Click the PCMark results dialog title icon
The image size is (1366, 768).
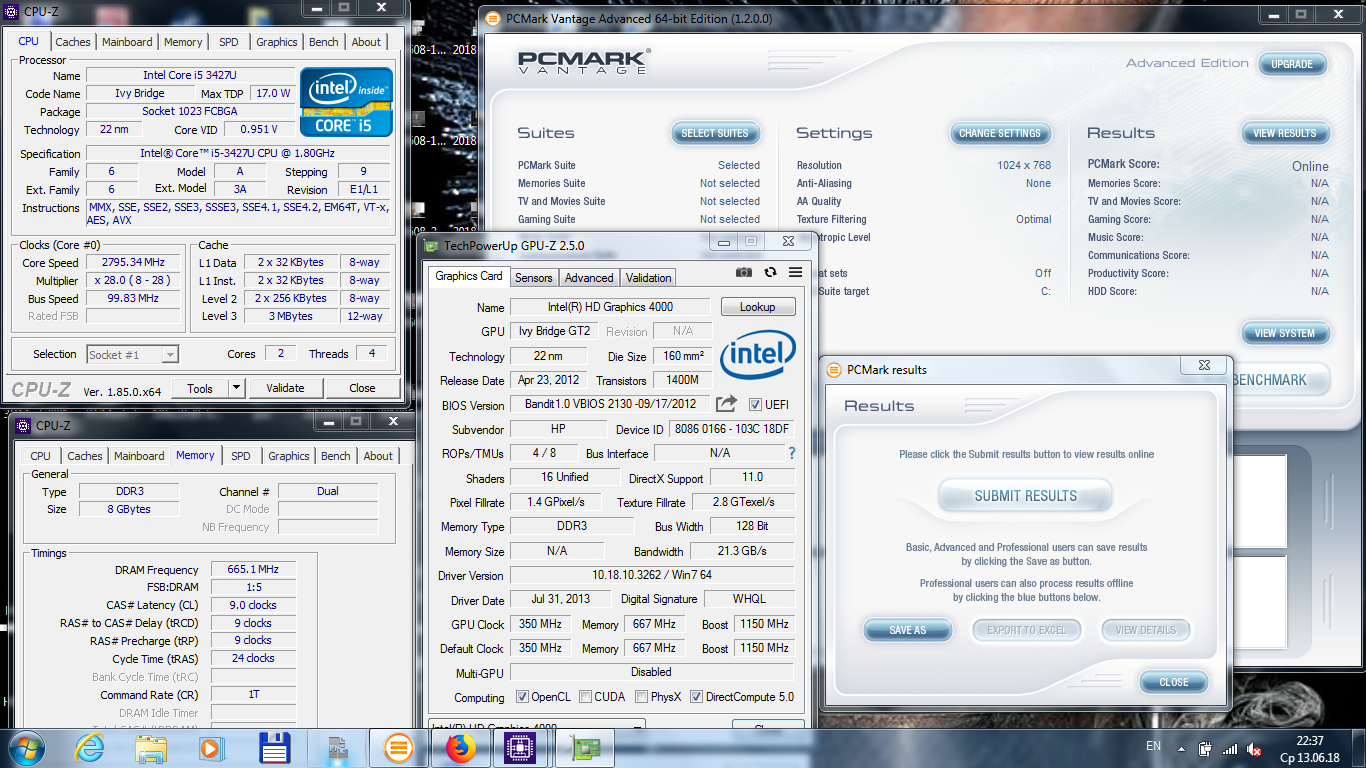[x=834, y=369]
